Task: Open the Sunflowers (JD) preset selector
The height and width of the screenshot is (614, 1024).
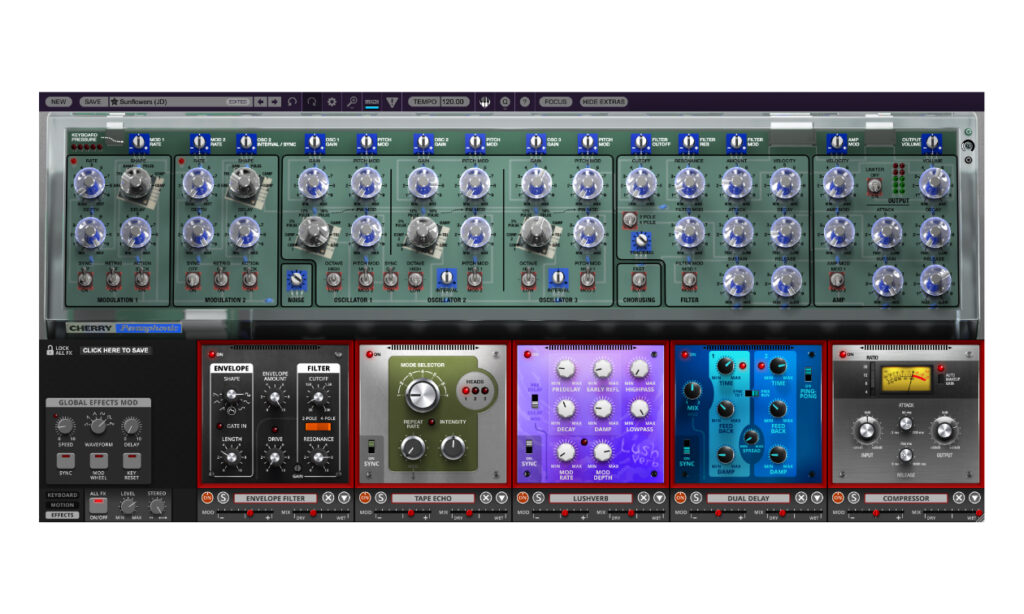Action: pos(180,102)
